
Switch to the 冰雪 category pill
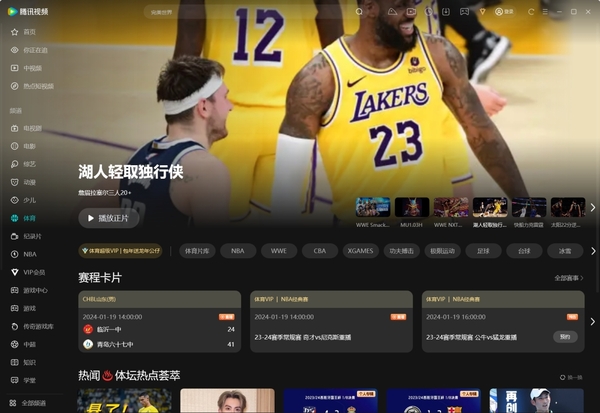565,251
